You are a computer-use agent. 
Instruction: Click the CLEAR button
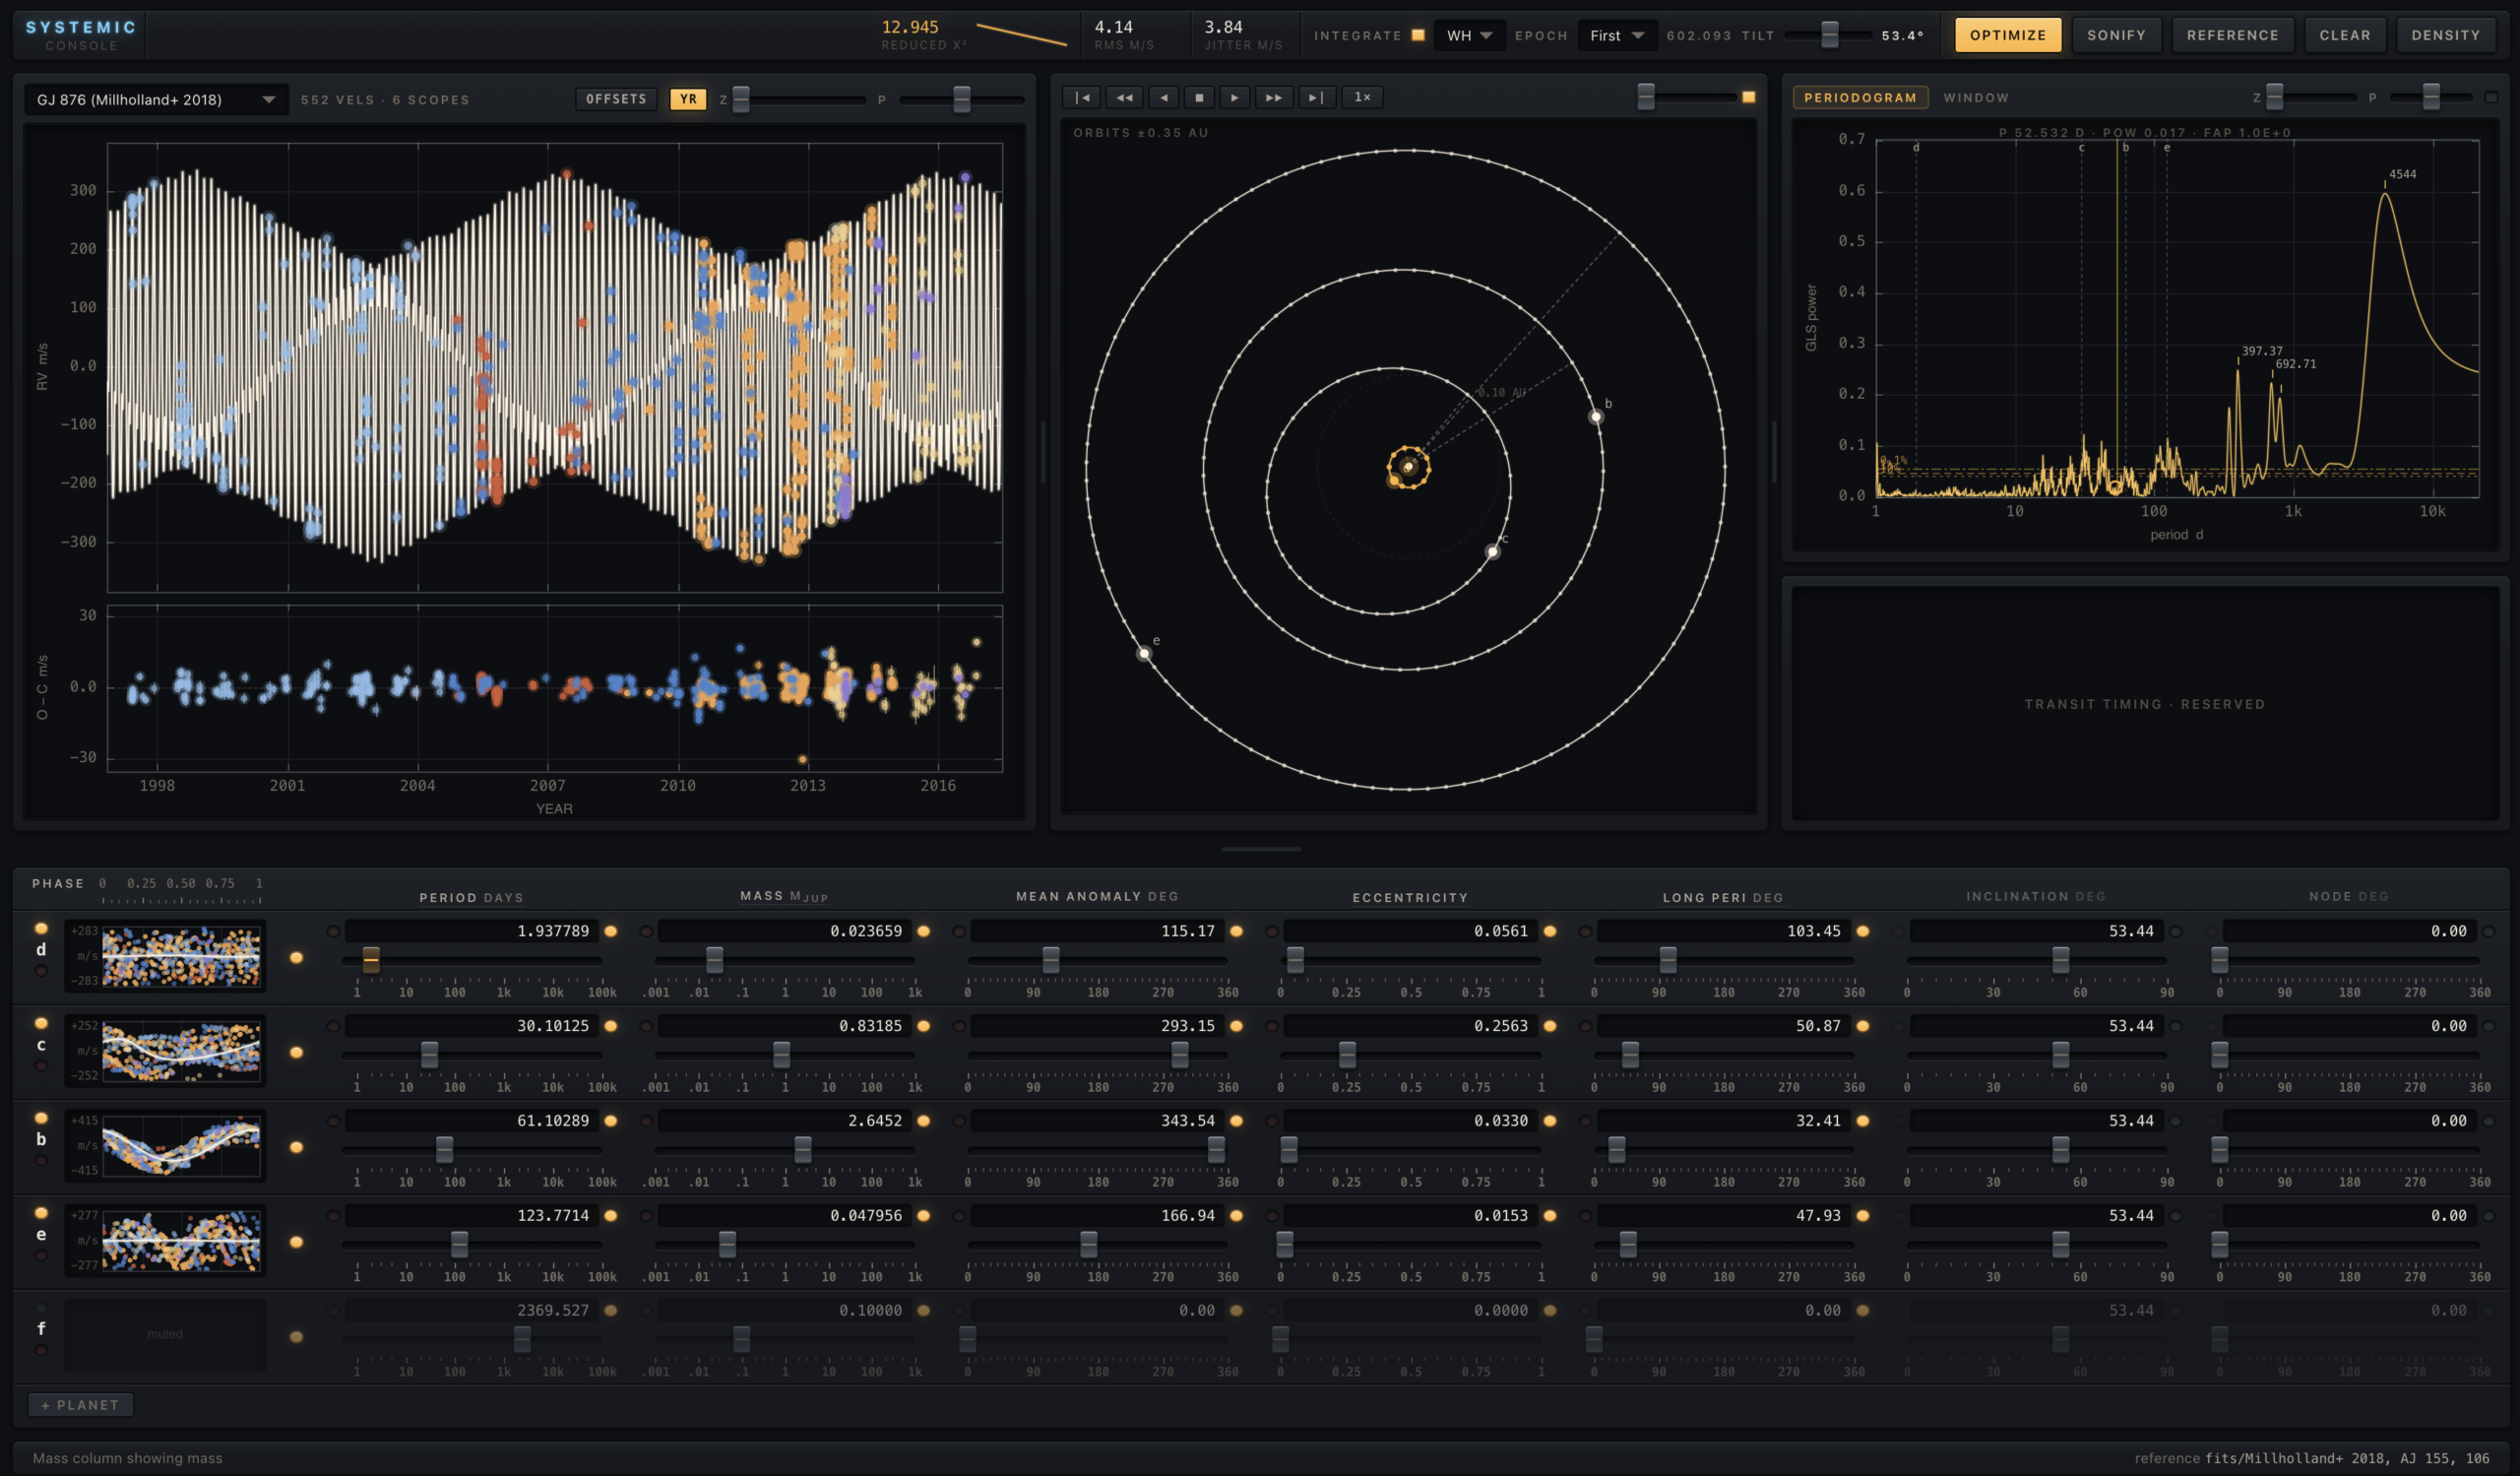(x=2345, y=35)
